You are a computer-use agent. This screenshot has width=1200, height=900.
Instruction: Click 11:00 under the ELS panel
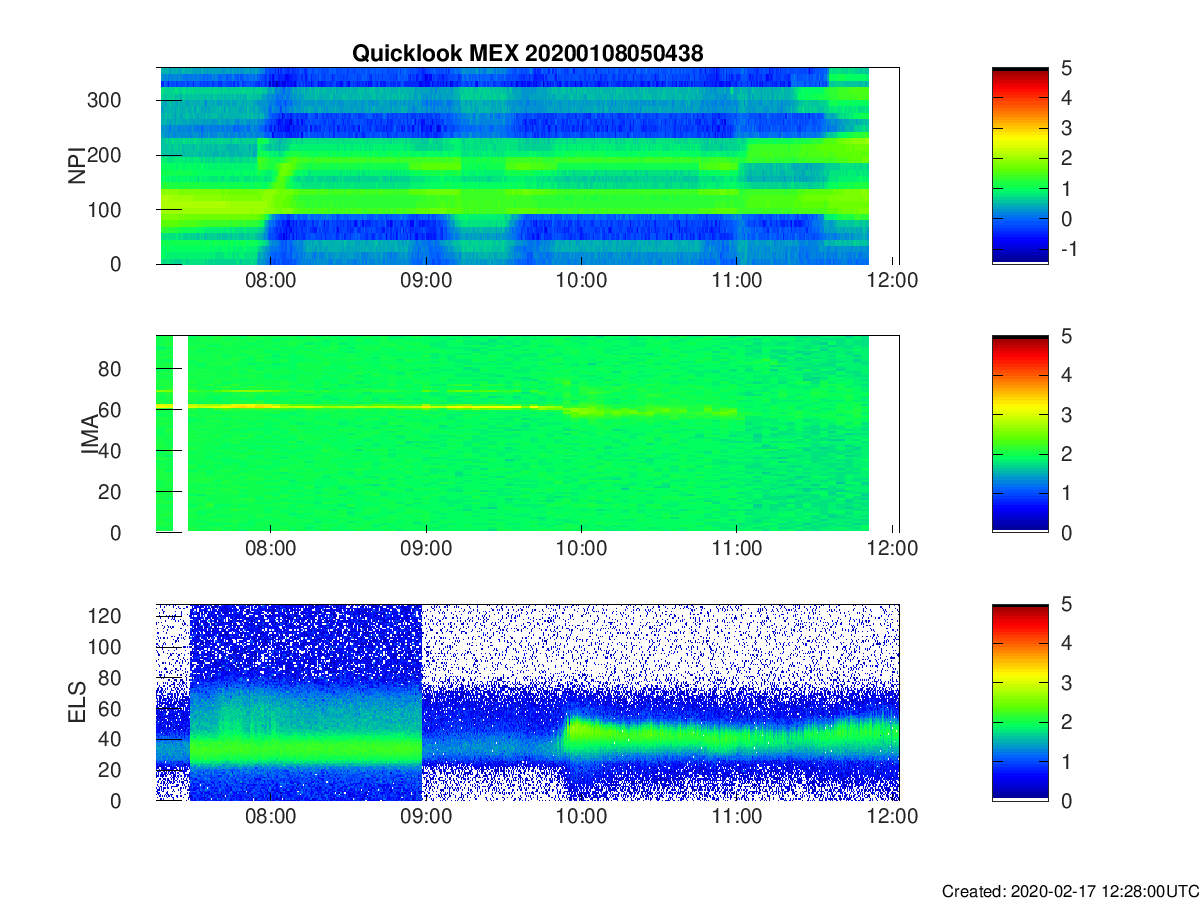(736, 817)
